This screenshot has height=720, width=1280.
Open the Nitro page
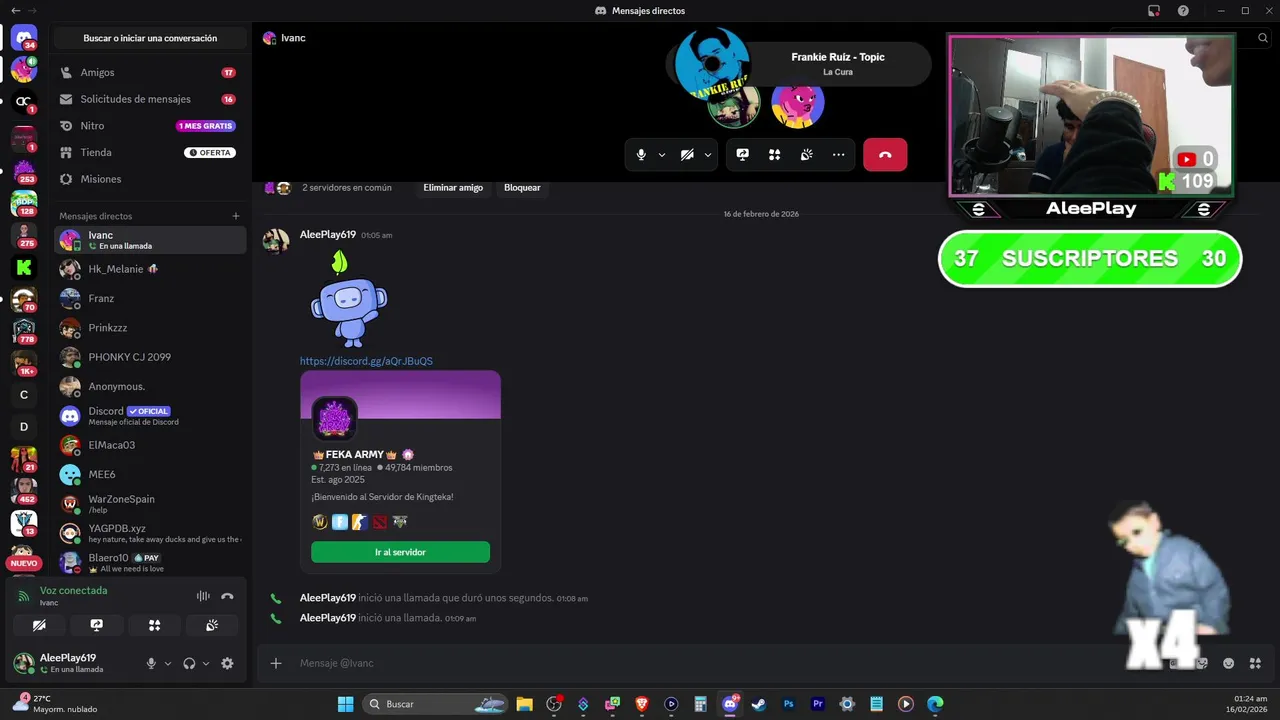(148, 126)
